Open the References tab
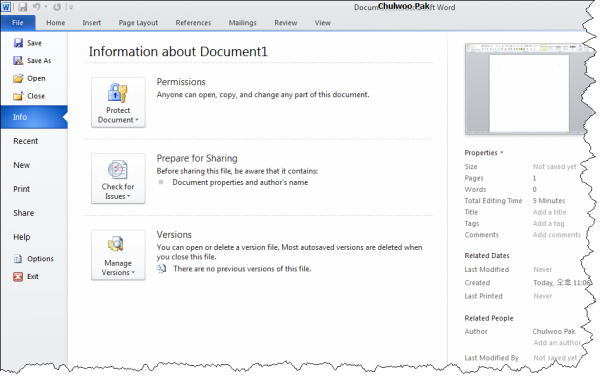The height and width of the screenshot is (378, 600). point(193,23)
